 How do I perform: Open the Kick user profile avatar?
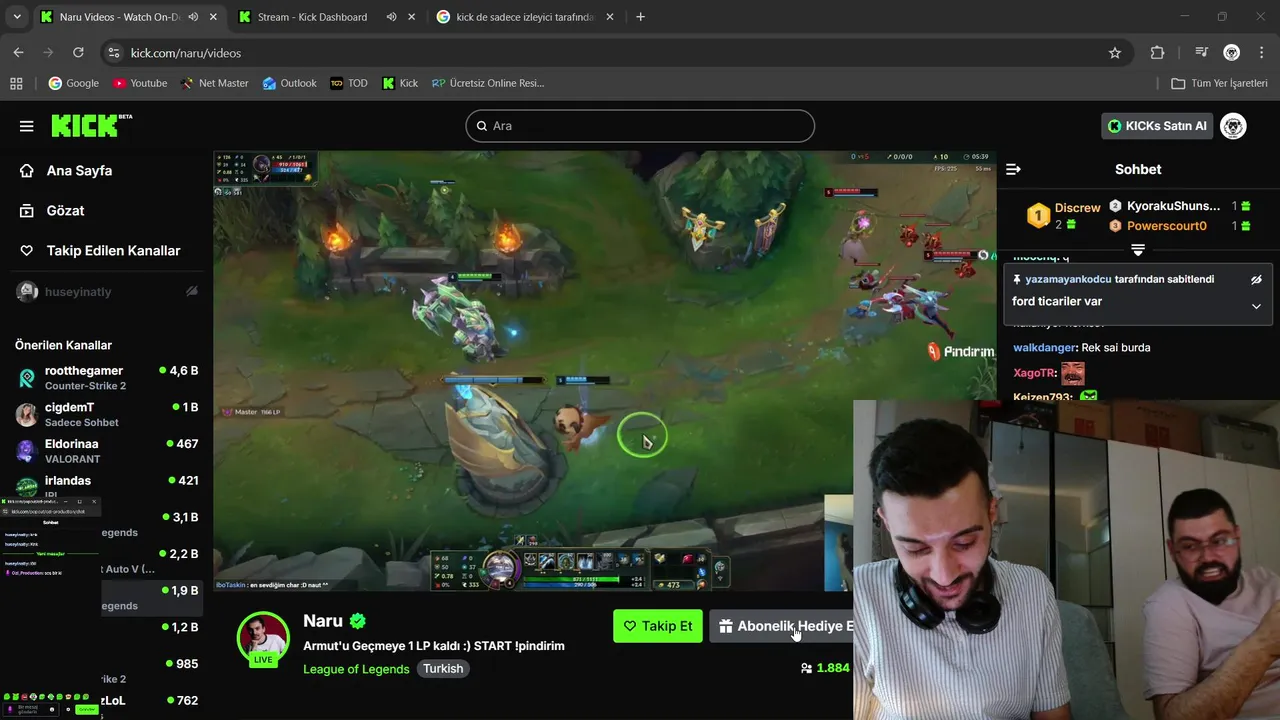point(1233,126)
